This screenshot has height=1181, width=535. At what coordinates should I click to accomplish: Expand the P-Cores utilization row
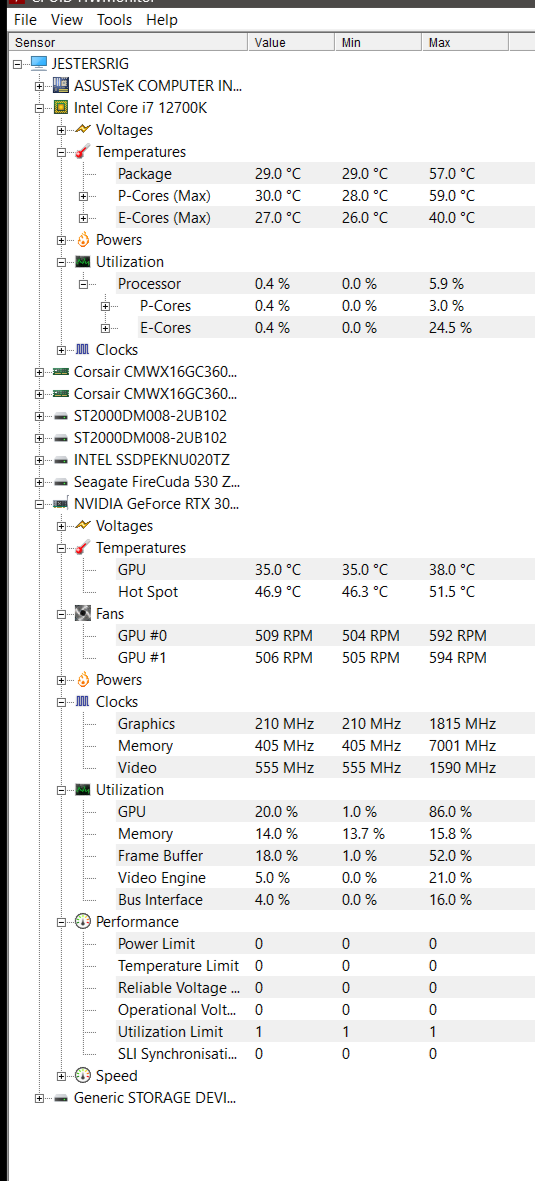click(x=105, y=307)
